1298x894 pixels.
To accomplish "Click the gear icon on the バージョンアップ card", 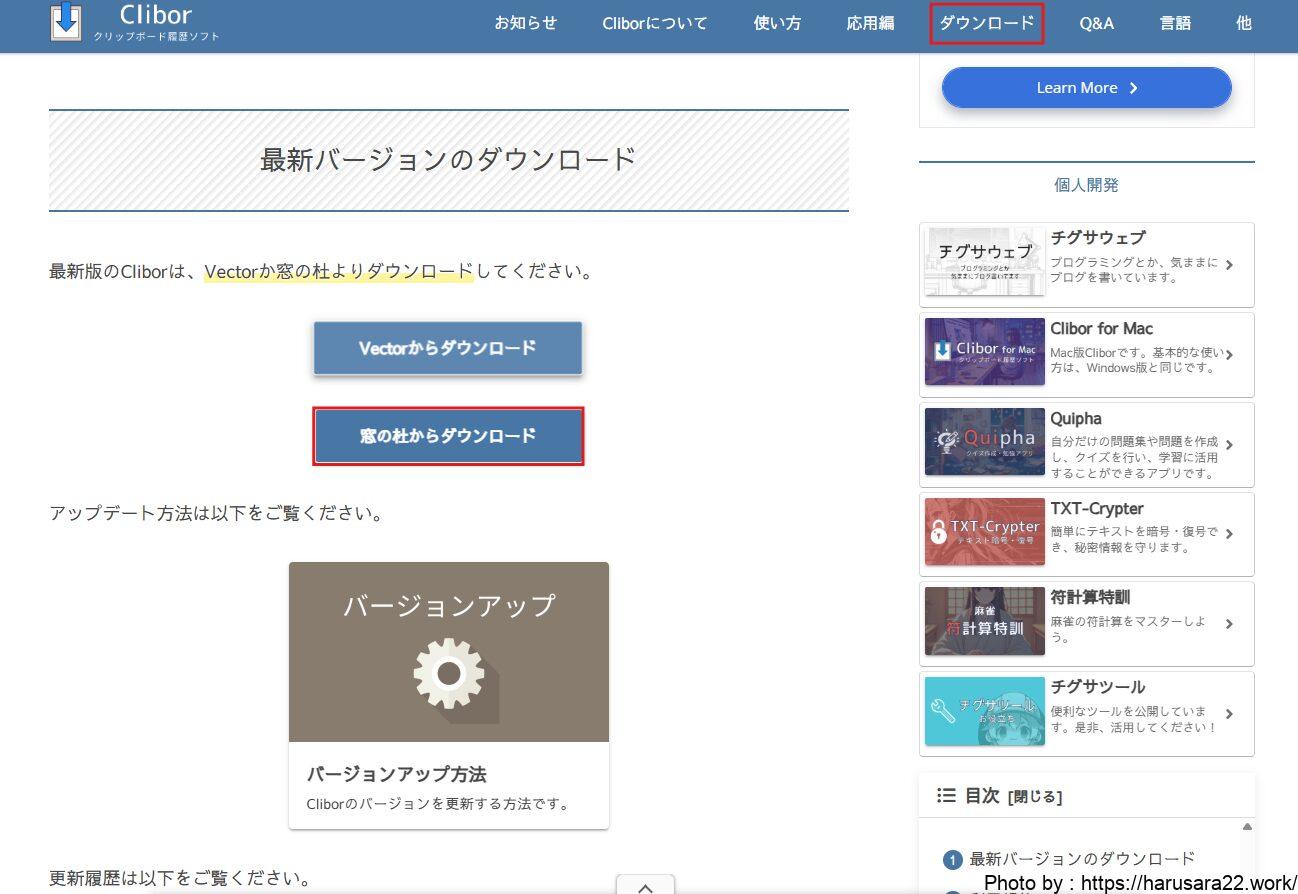I will point(448,675).
